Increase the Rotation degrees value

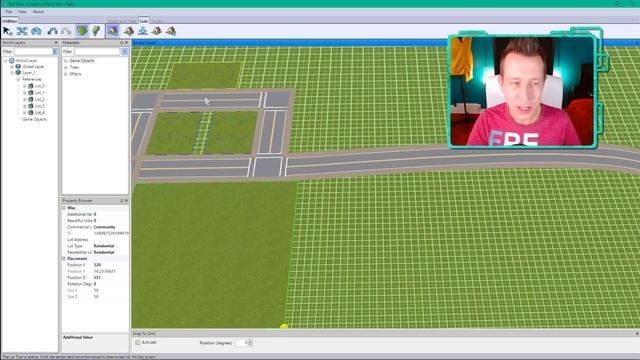coord(251,341)
